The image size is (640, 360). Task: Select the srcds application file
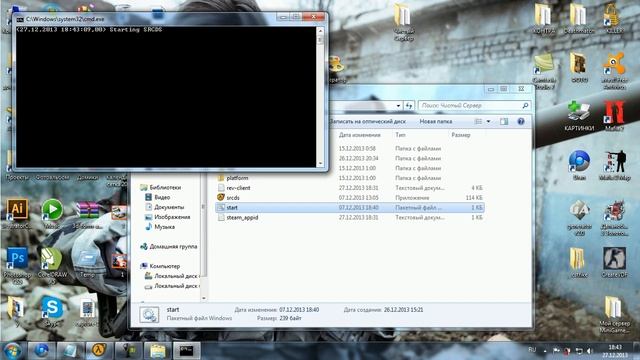pos(349,198)
